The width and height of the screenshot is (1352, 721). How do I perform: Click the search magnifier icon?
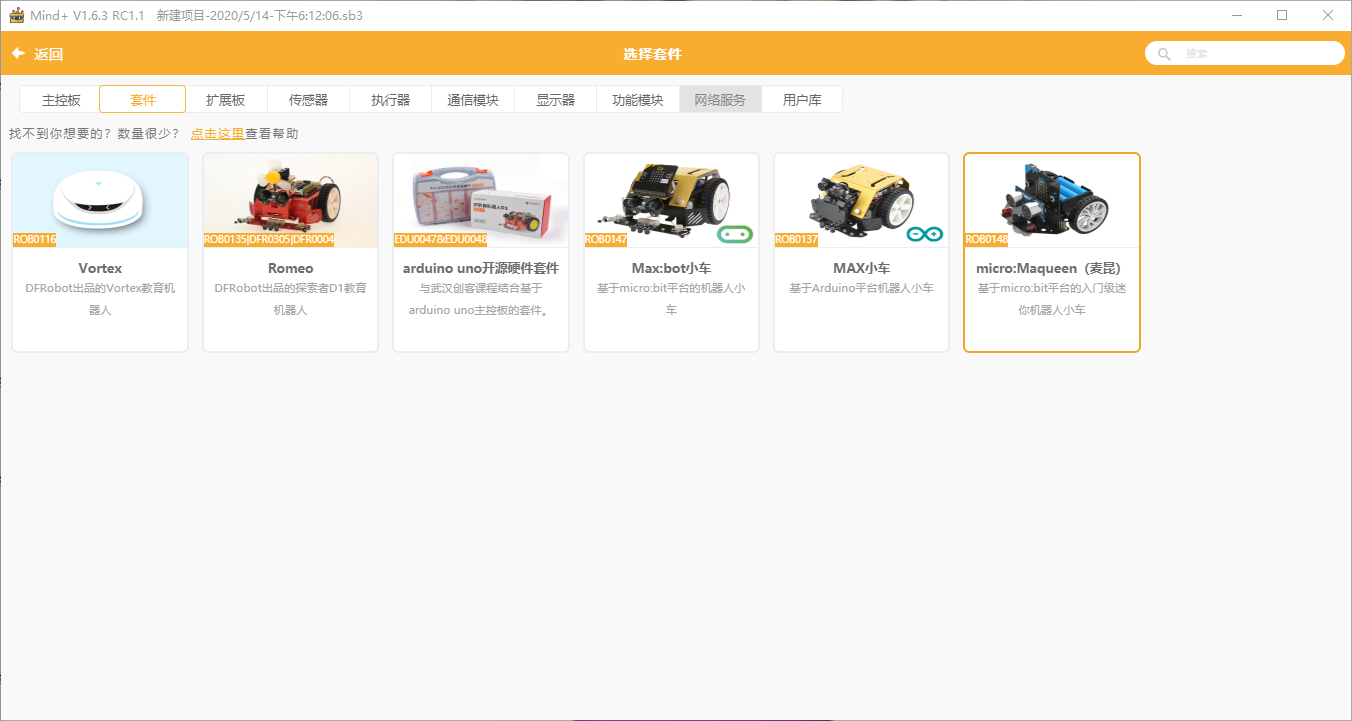(1164, 54)
